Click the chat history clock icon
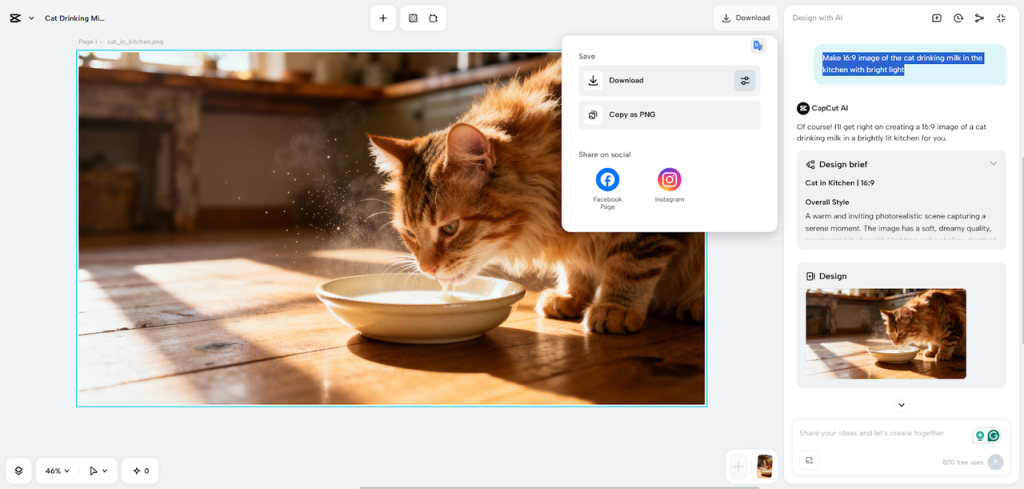Viewport: 1024px width, 489px height. pyautogui.click(x=958, y=18)
